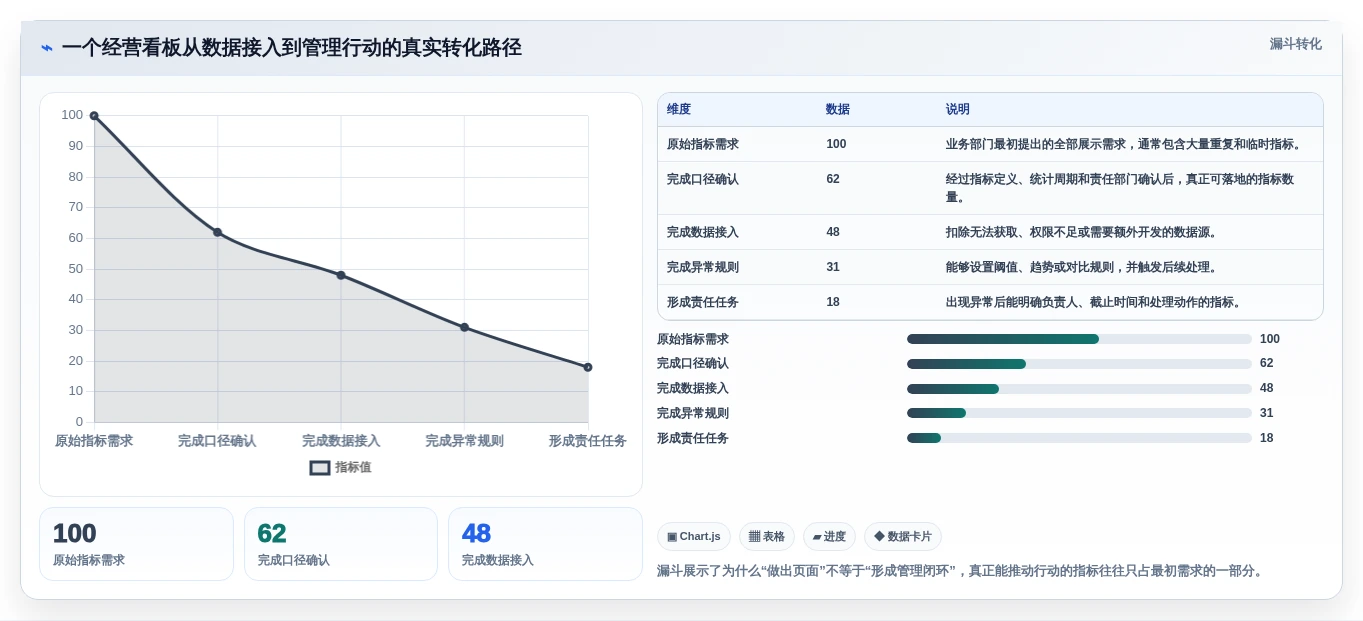Screen dimensions: 1363x621
Task: Click the chart data point at 完成数据接入
Action: click(x=341, y=275)
